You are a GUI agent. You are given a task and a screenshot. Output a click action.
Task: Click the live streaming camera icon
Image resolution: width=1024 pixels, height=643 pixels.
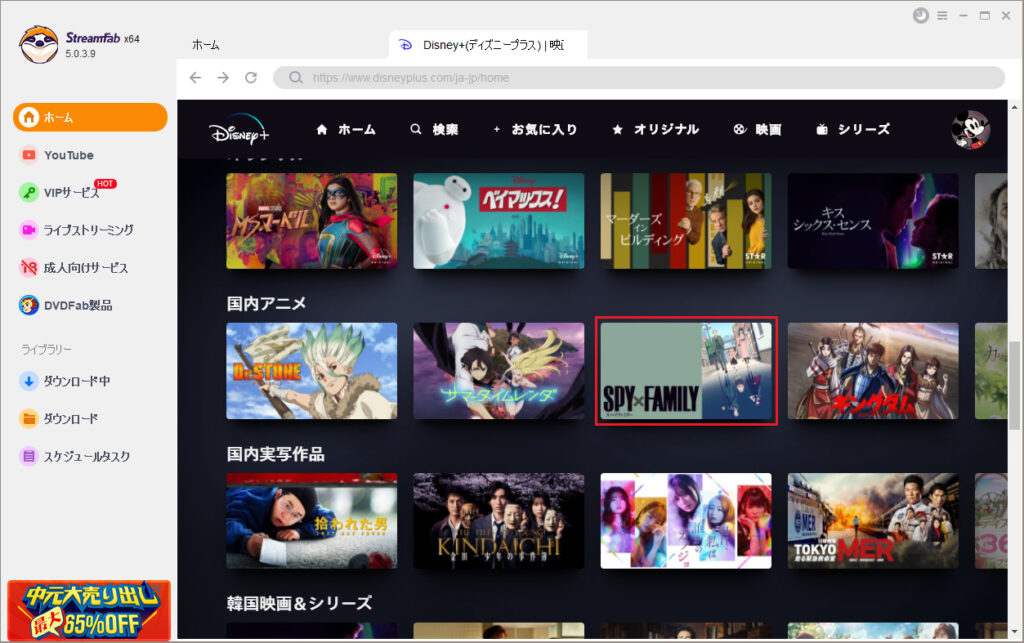pyautogui.click(x=29, y=230)
